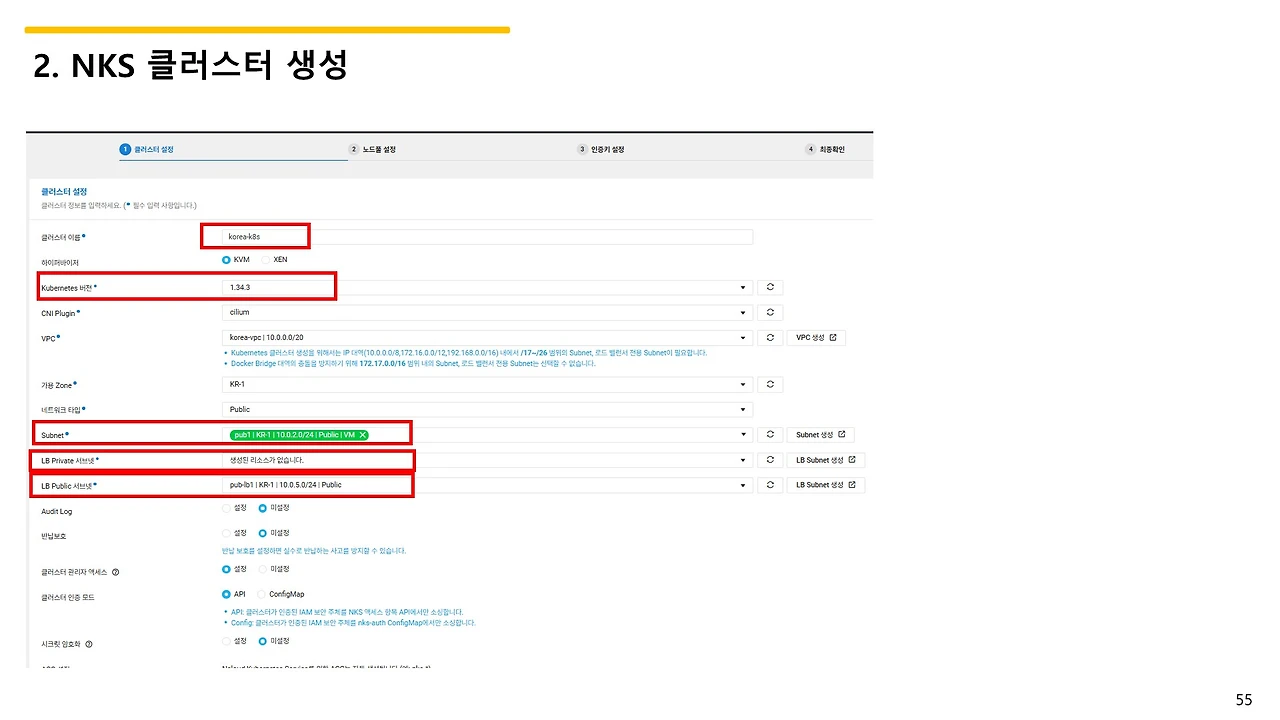Open the 가용 Zone dropdown showing KR-1

click(x=486, y=384)
